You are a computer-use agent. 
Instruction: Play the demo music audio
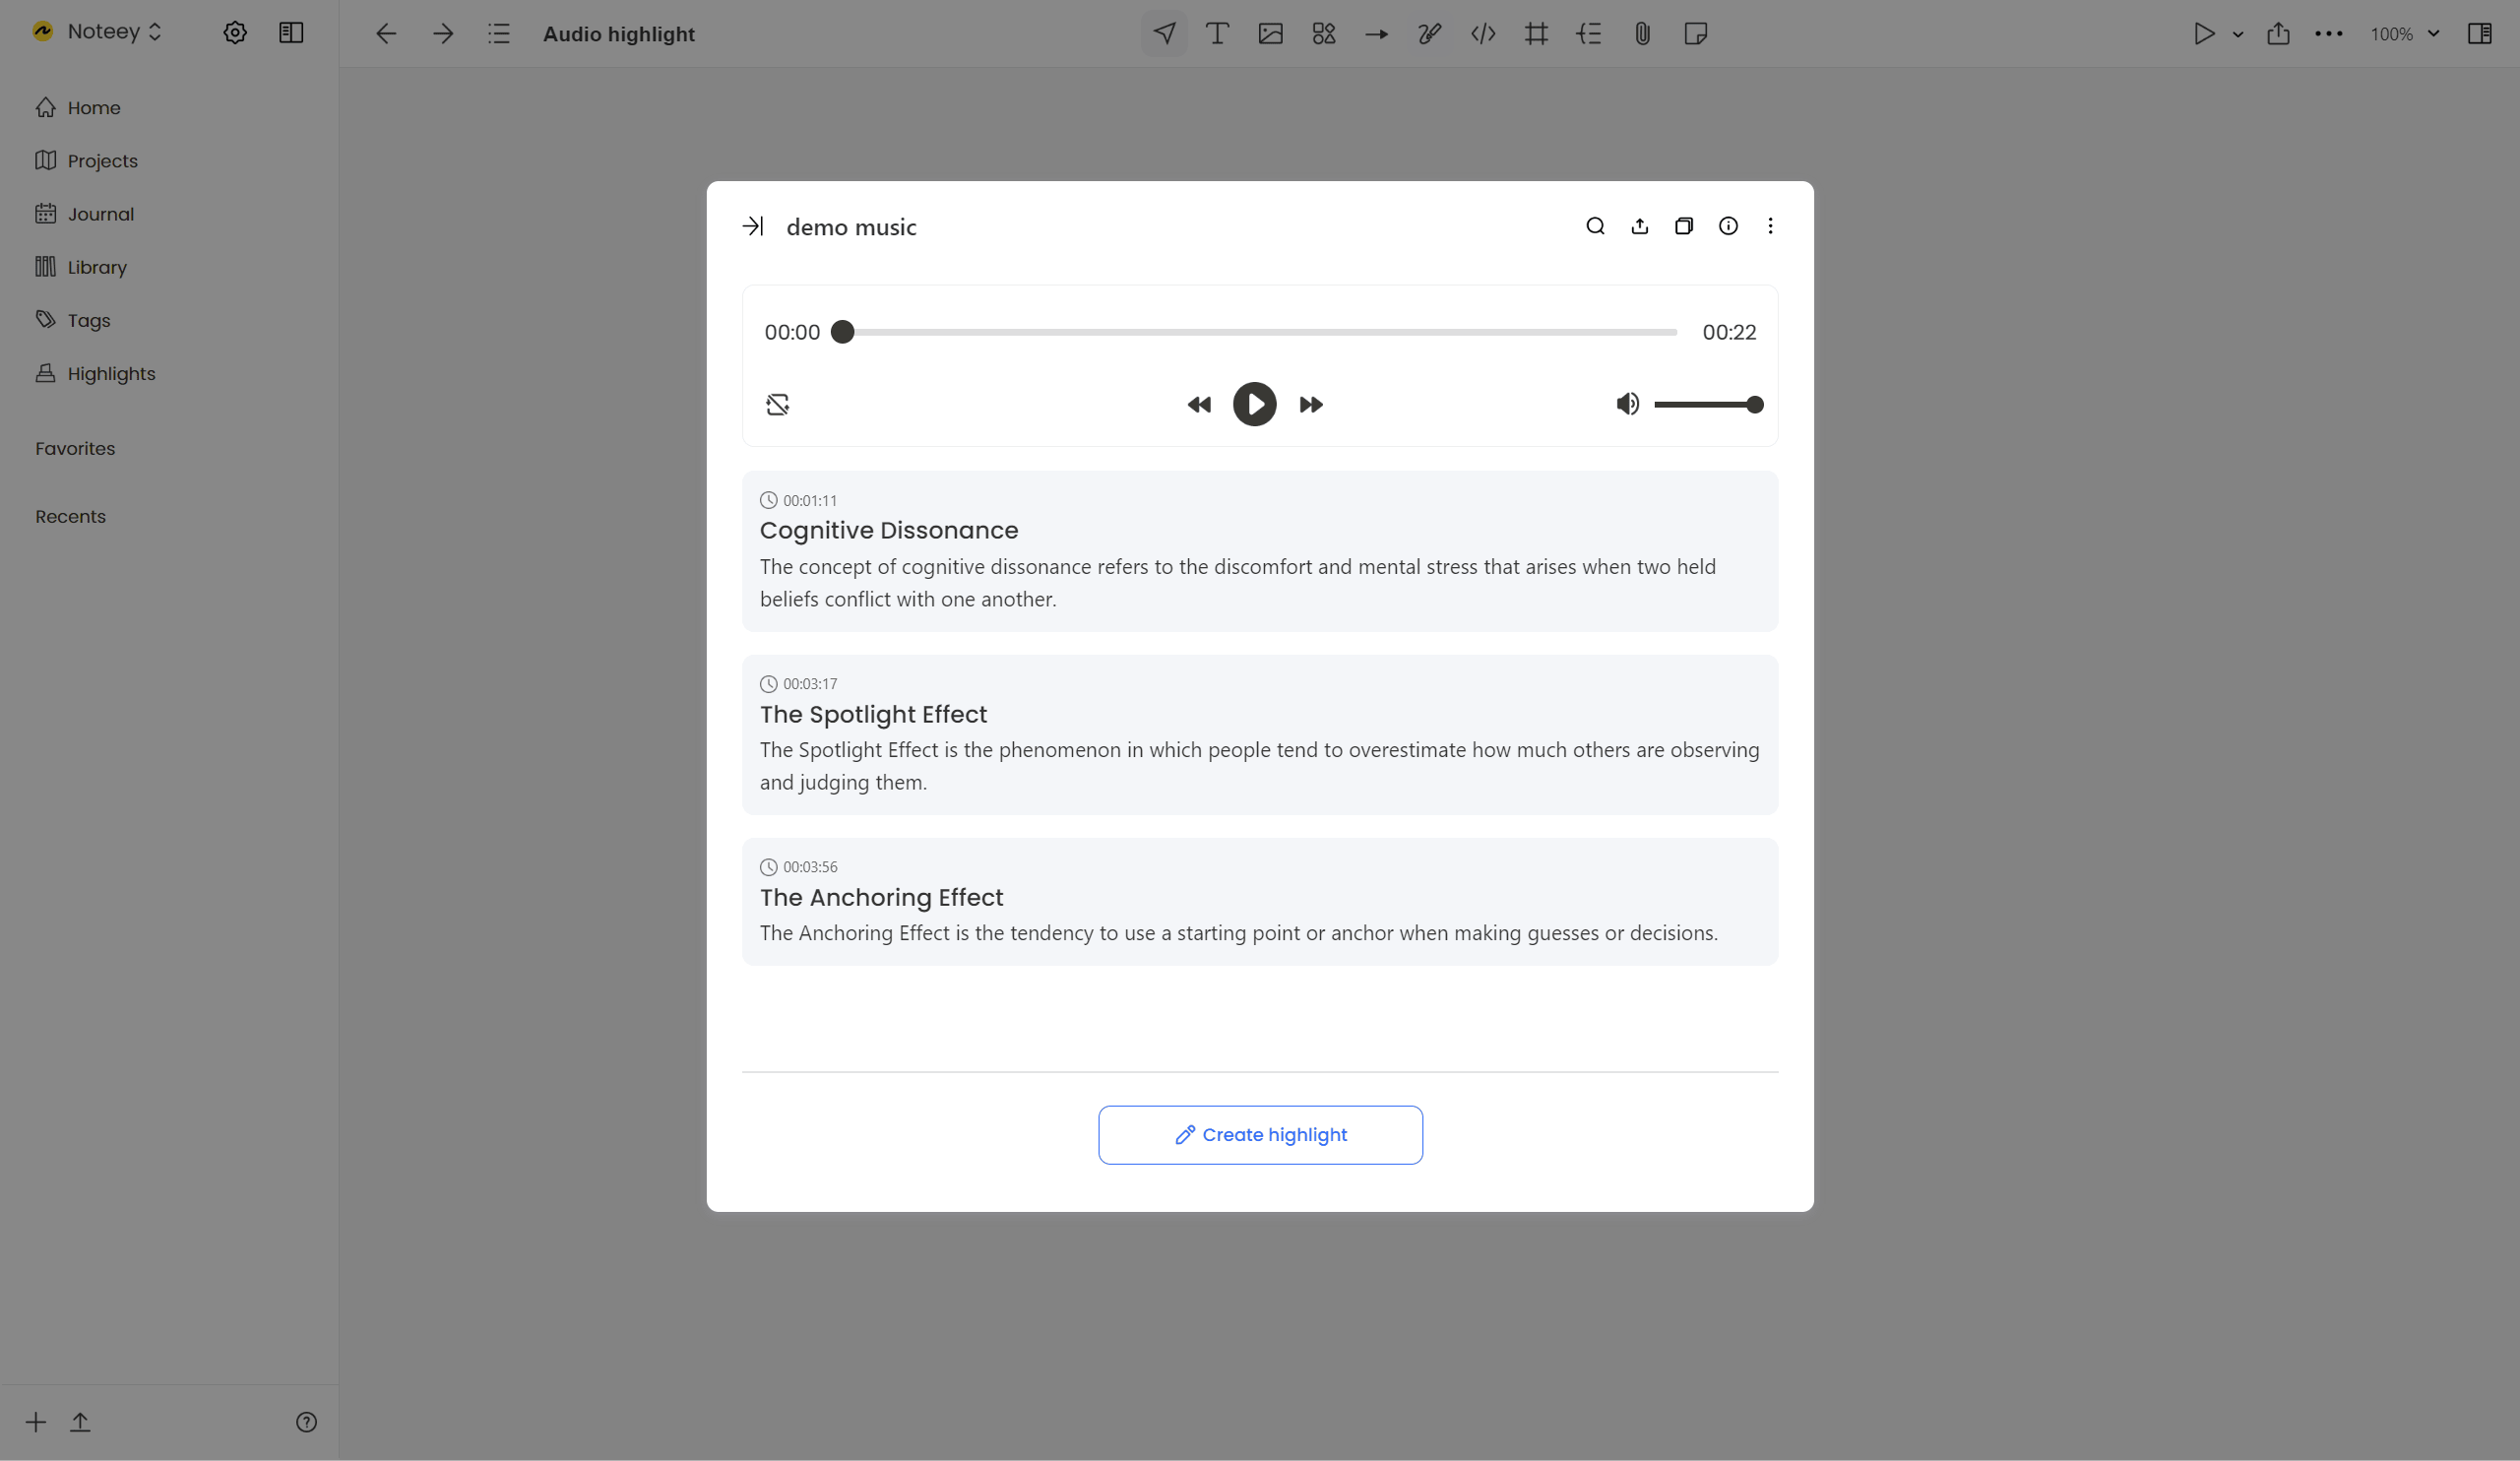click(1254, 404)
